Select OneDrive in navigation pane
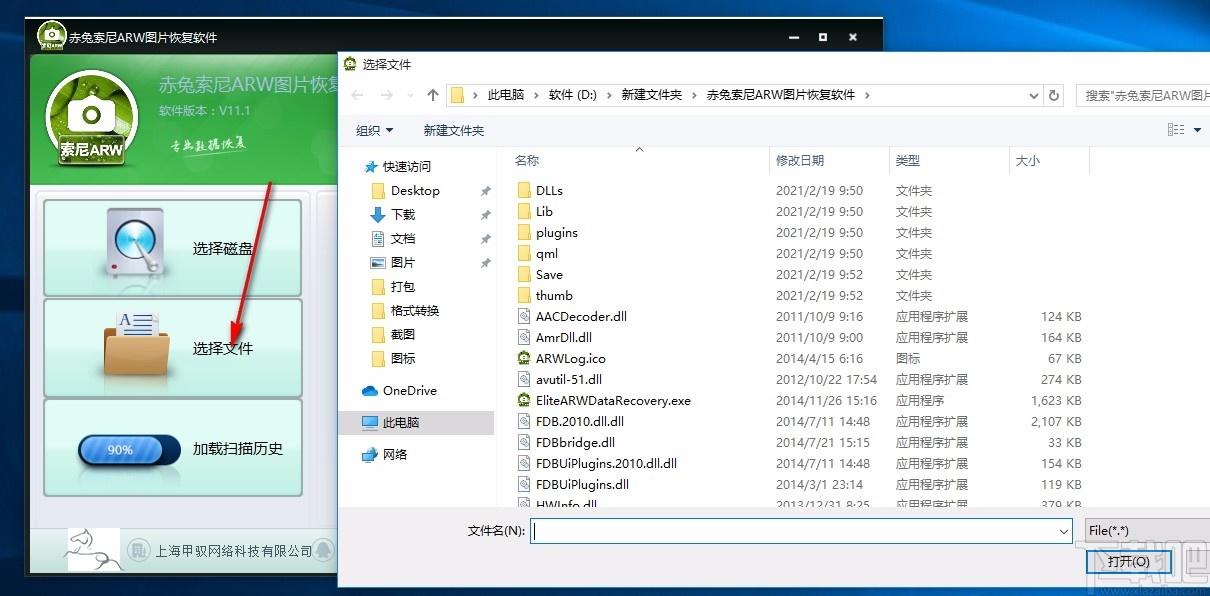1210x596 pixels. pyautogui.click(x=409, y=390)
